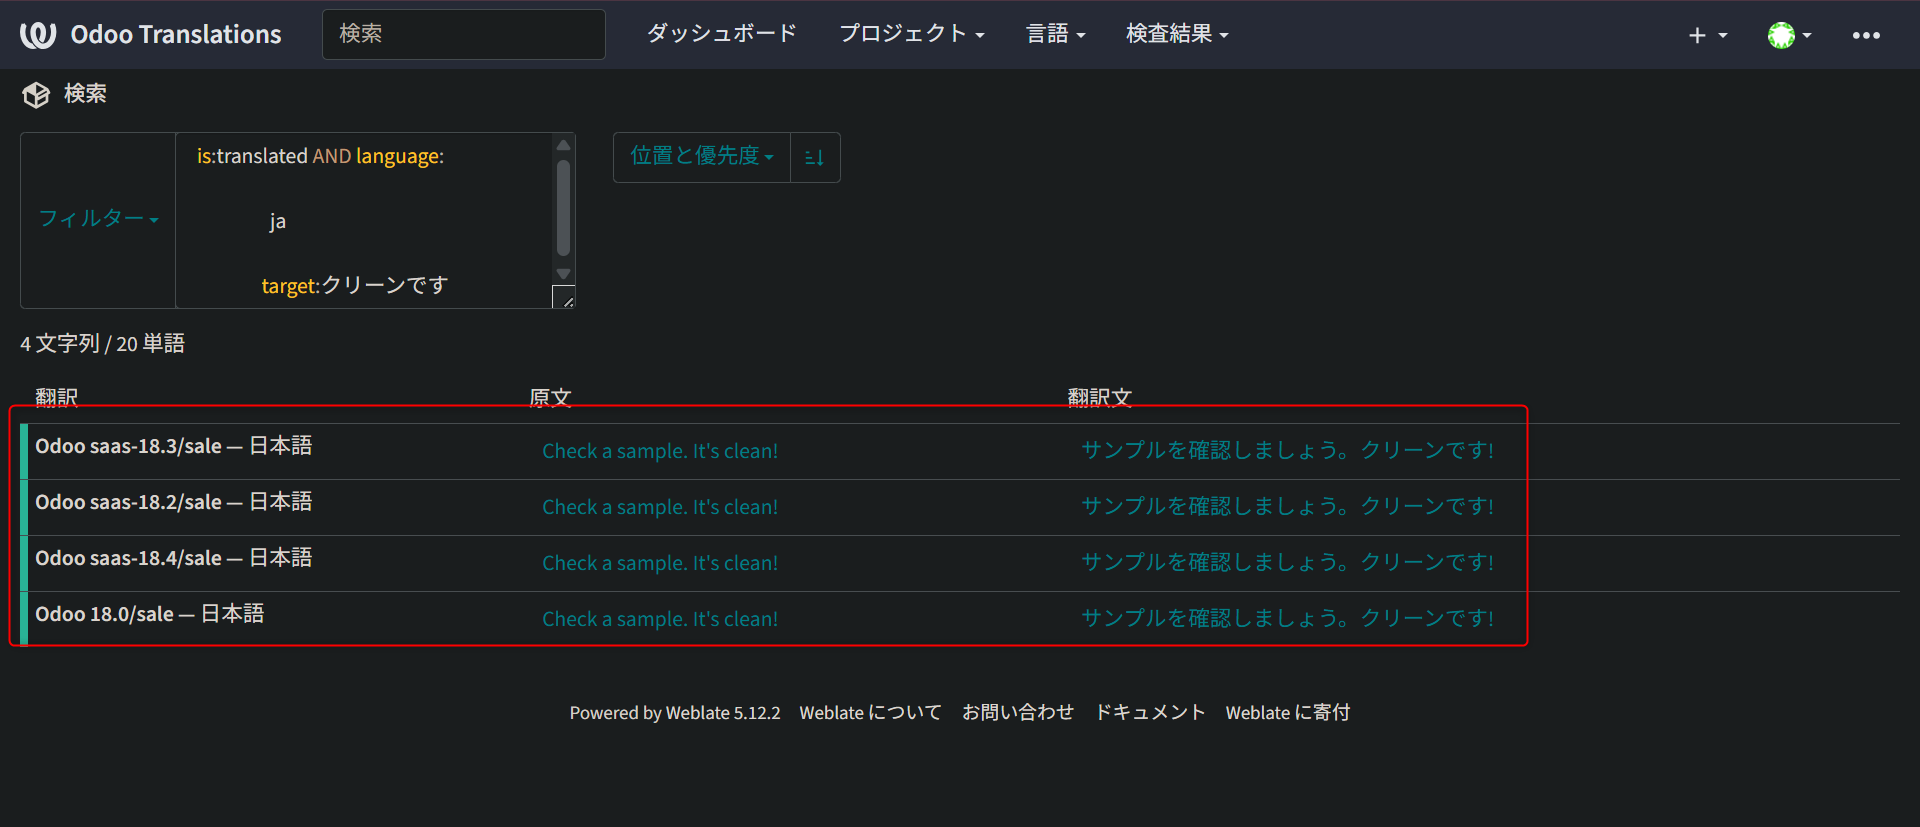This screenshot has height=827, width=1920.
Task: Open the ドキュメント footer link
Action: click(1150, 713)
